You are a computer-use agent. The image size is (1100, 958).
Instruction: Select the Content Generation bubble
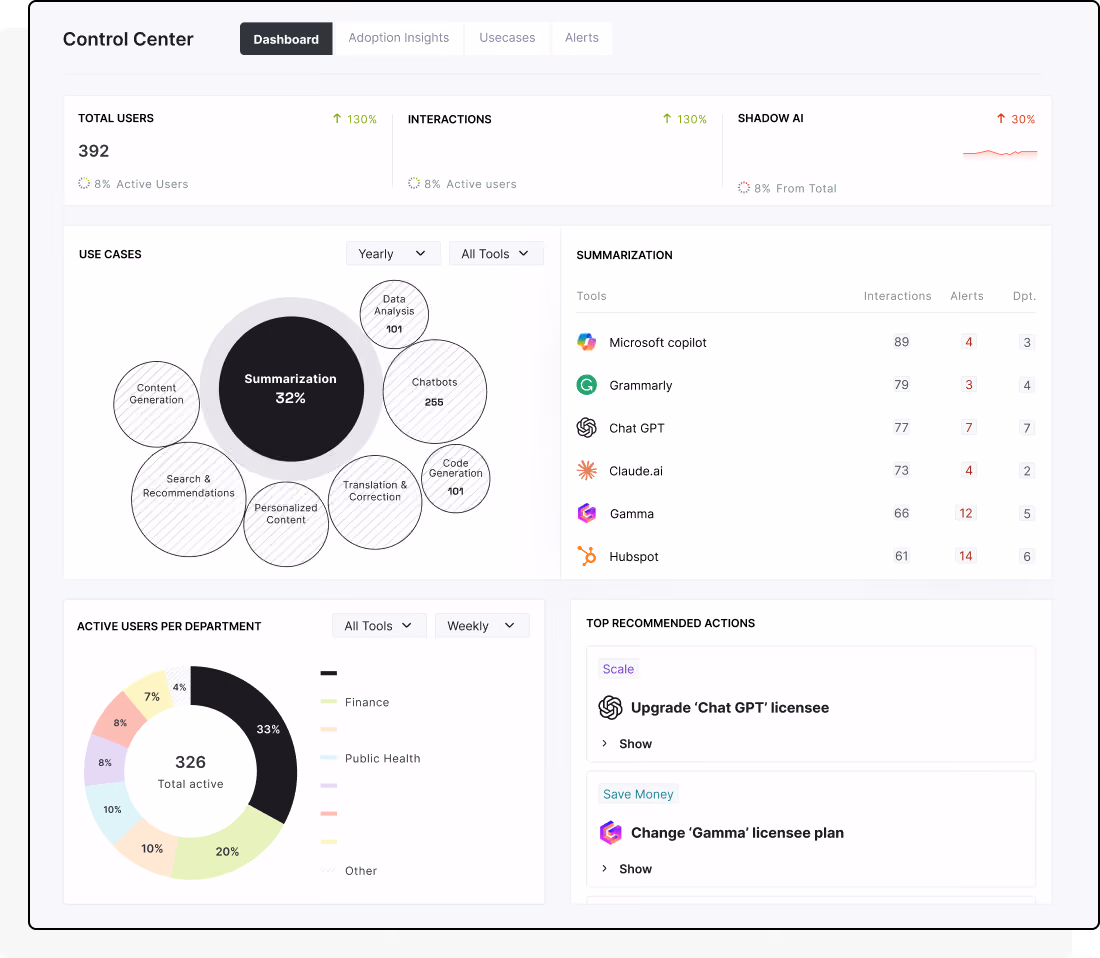pyautogui.click(x=156, y=404)
